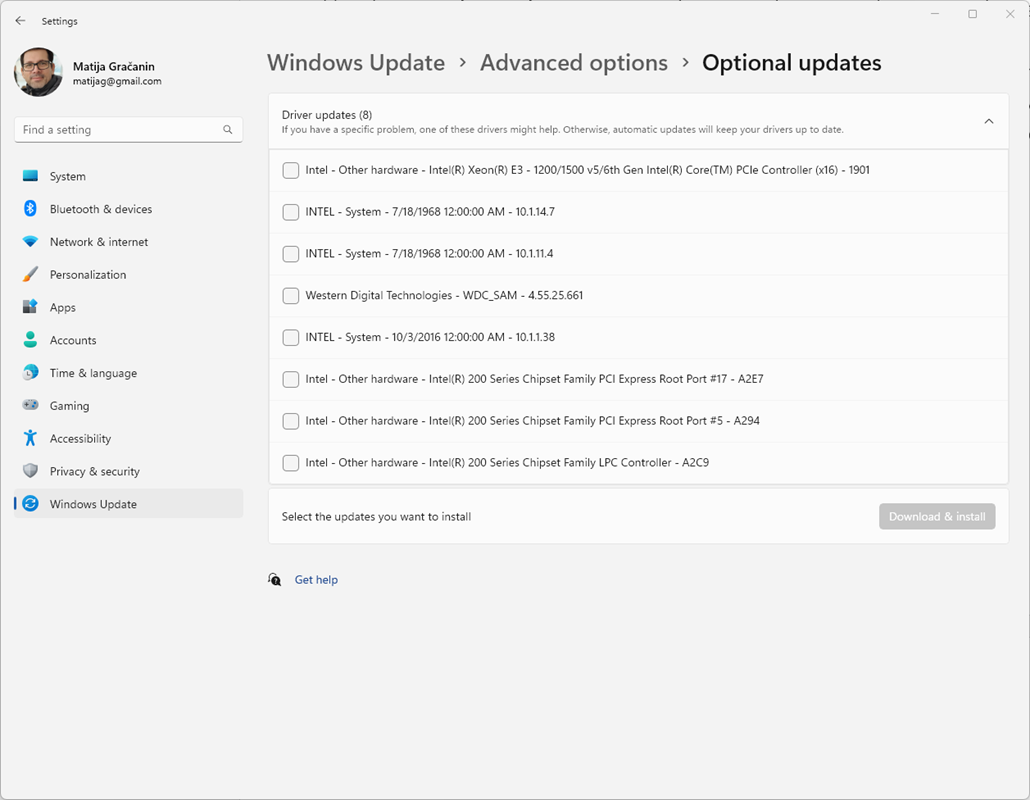Screen dimensions: 1030x800
Task: Select Personalization in the sidebar
Action: (x=128, y=275)
